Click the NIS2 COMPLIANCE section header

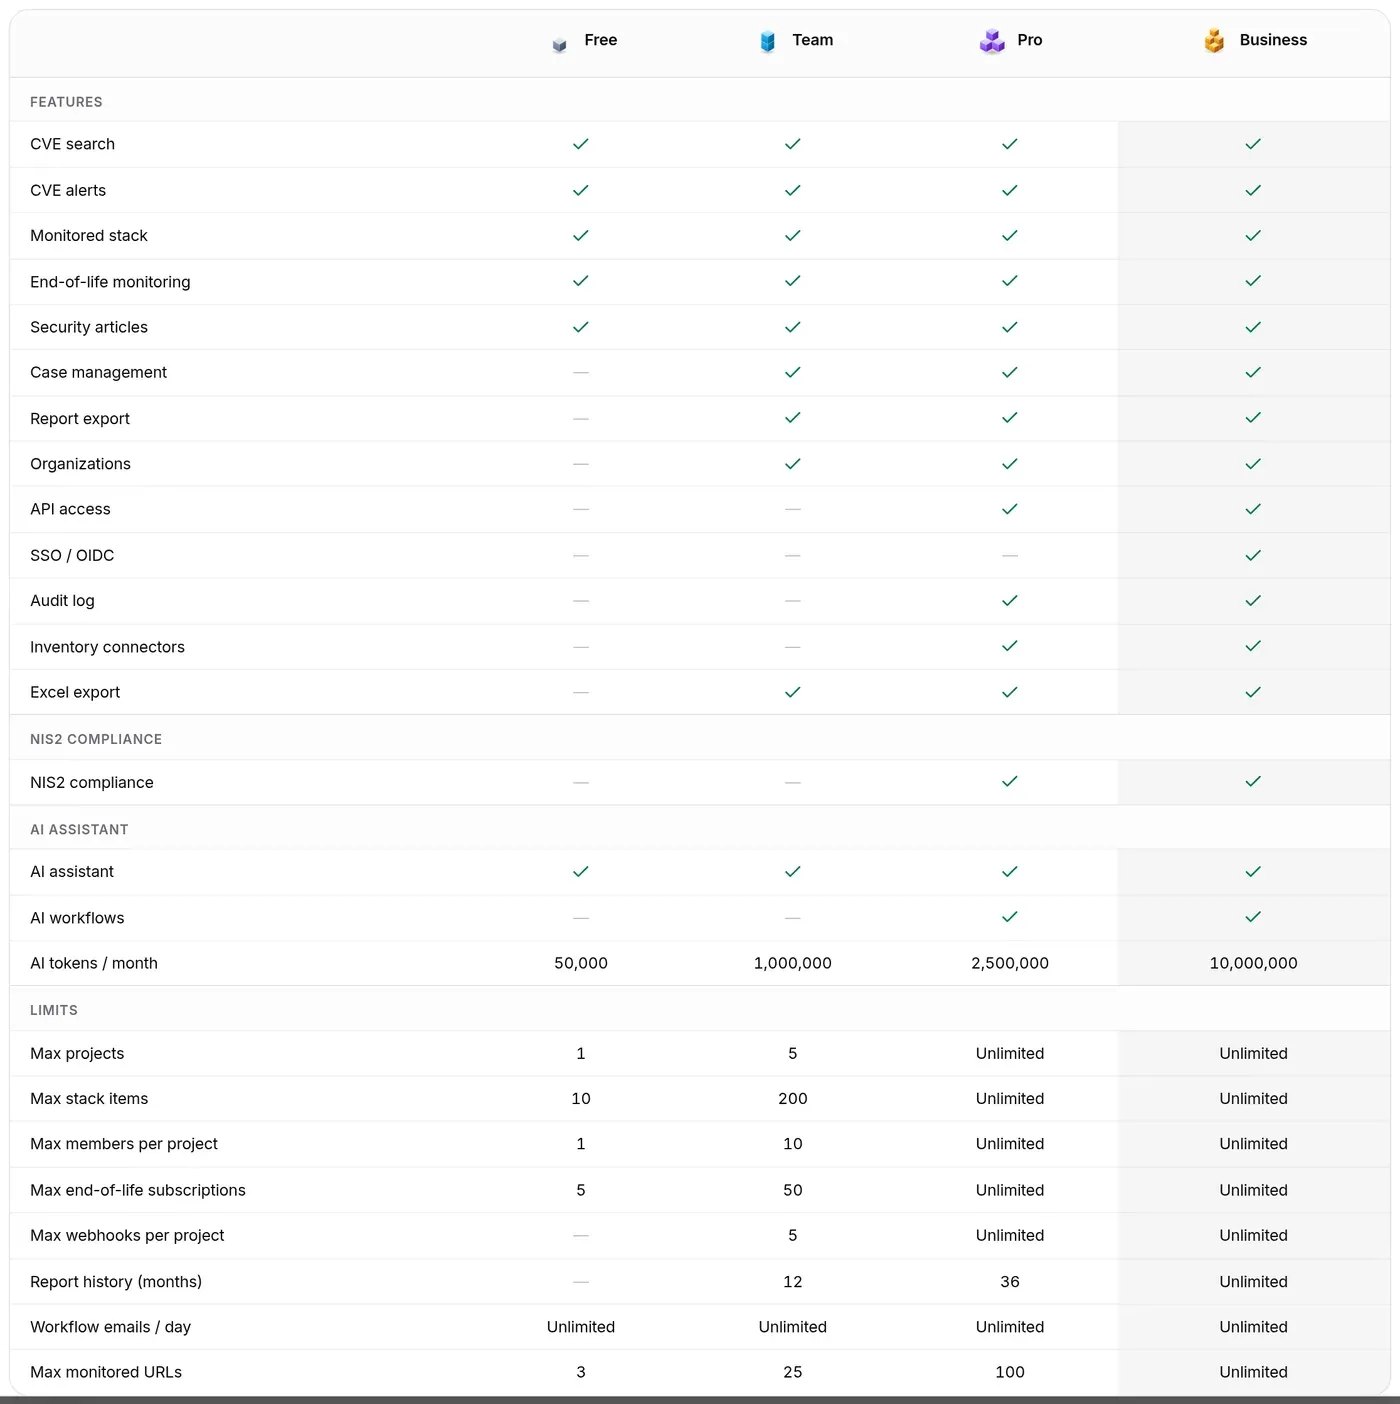coord(96,739)
